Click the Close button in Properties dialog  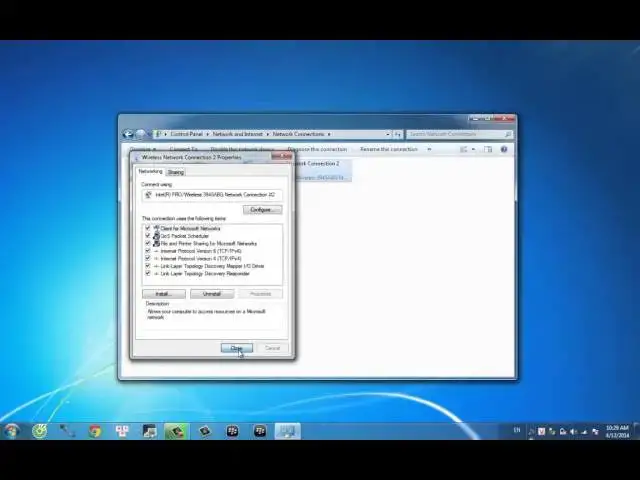coord(237,348)
